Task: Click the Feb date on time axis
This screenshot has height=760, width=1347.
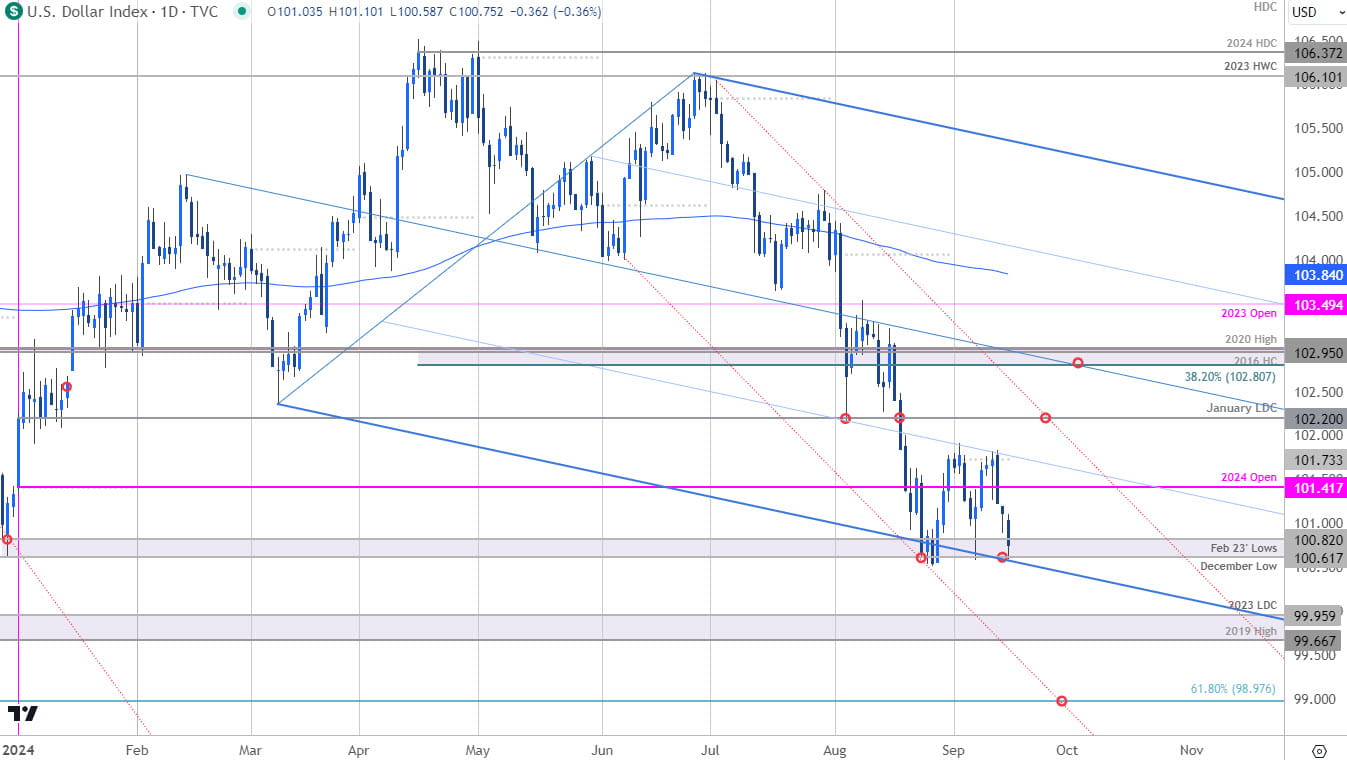Action: pos(138,748)
